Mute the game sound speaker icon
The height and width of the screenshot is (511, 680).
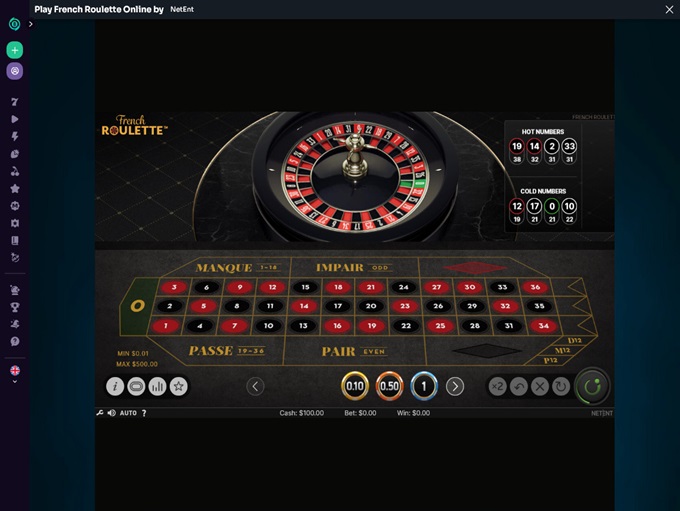coord(111,413)
